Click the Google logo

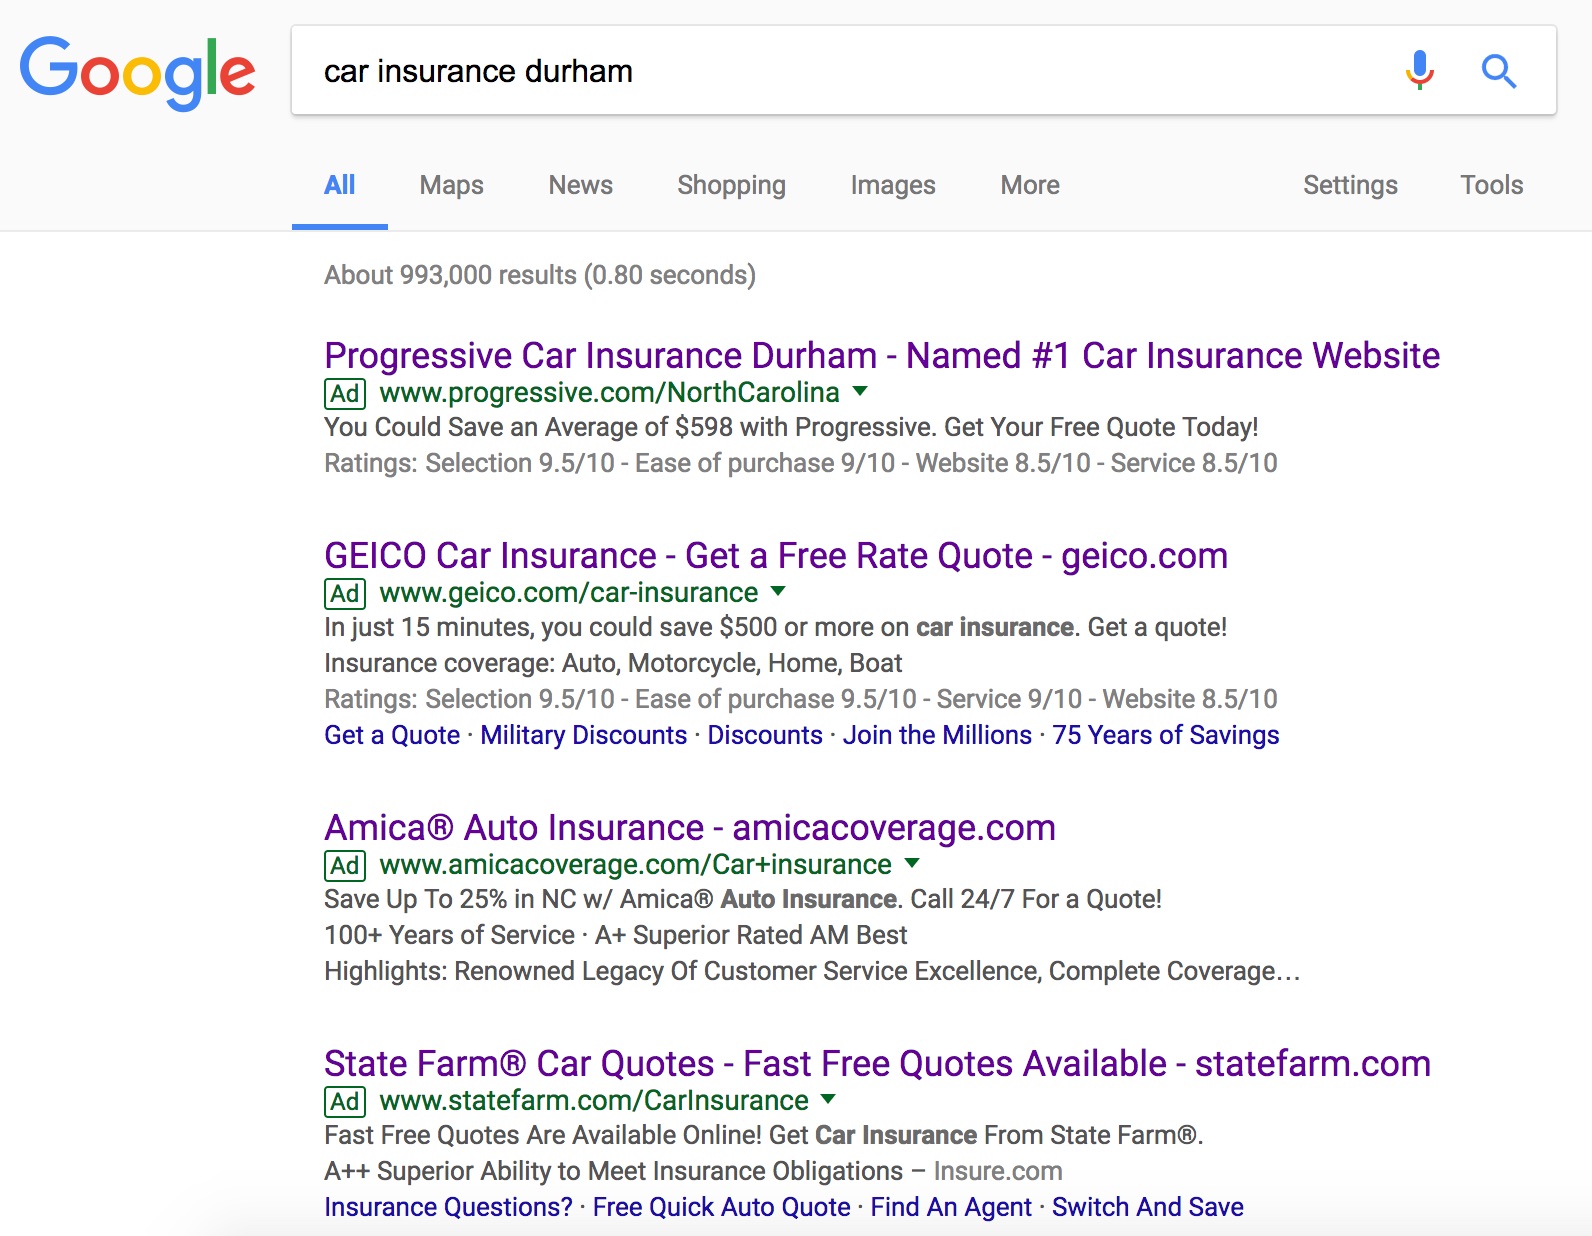[137, 73]
